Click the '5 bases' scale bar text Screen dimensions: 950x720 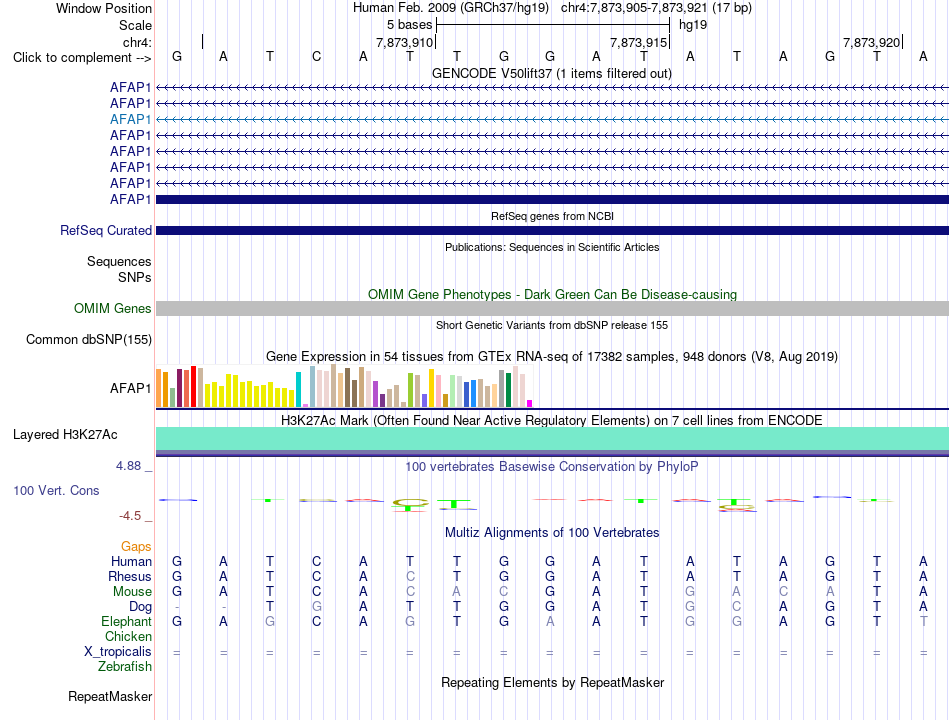[410, 25]
